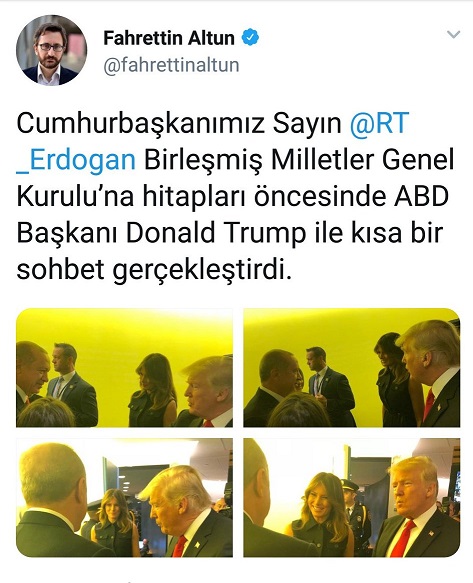Viewport: 473px width, 583px height.
Task: Open the Fahrettin Altun display name
Action: tap(169, 38)
